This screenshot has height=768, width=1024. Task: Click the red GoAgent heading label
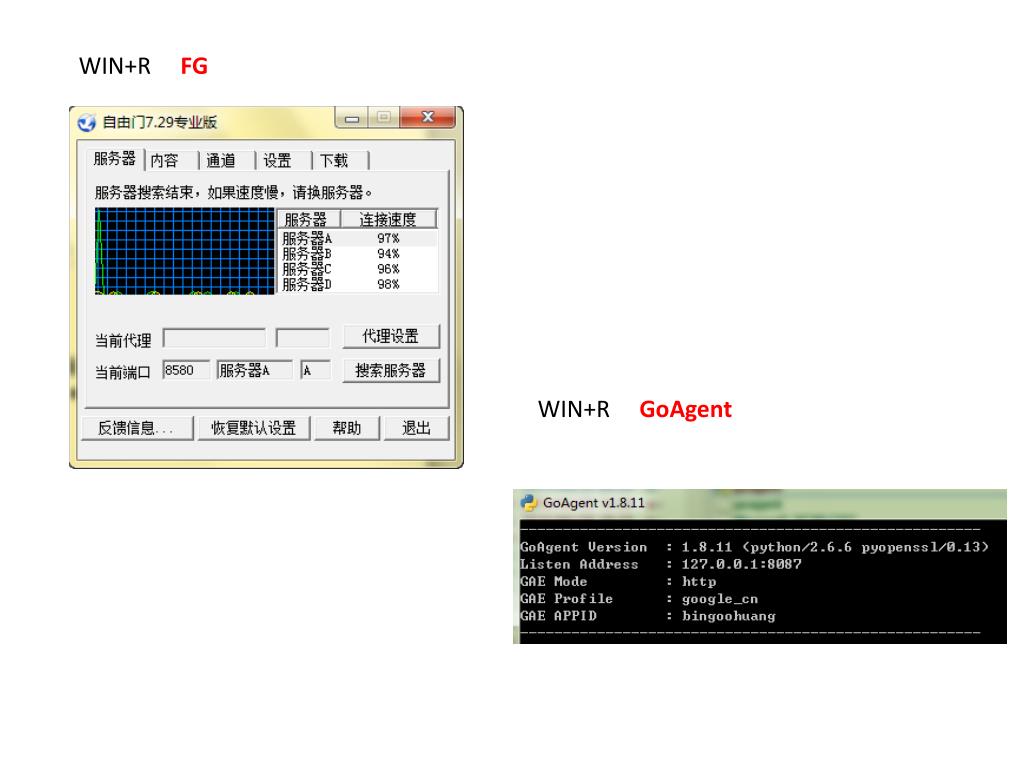[685, 409]
